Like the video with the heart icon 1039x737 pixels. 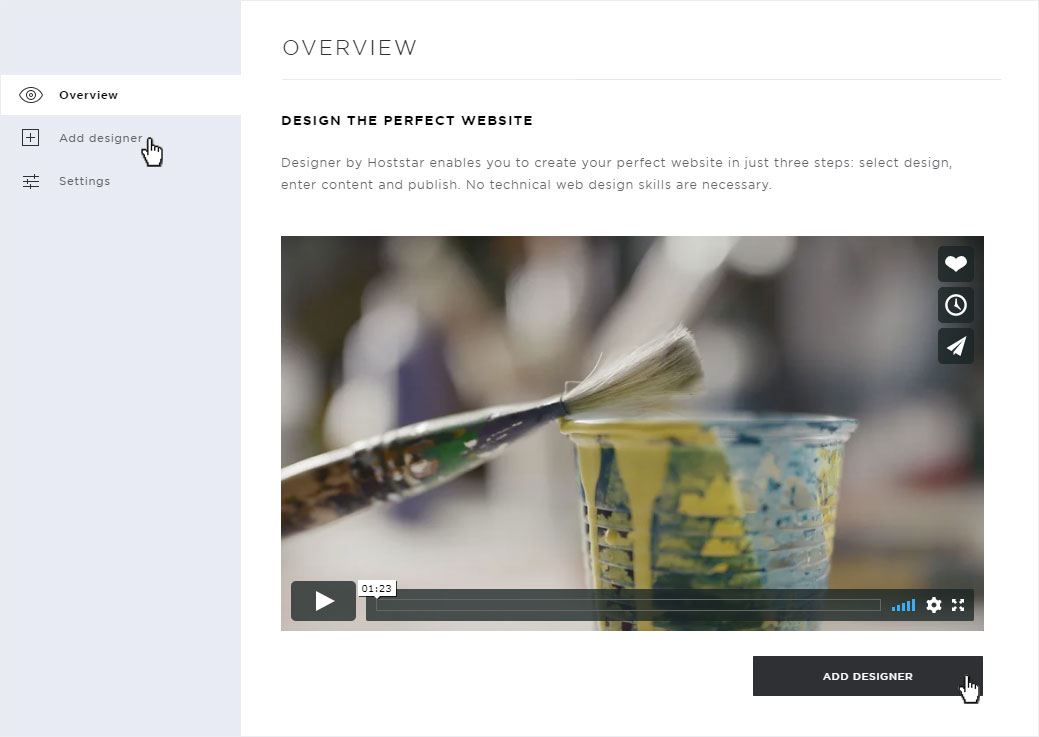[x=956, y=264]
